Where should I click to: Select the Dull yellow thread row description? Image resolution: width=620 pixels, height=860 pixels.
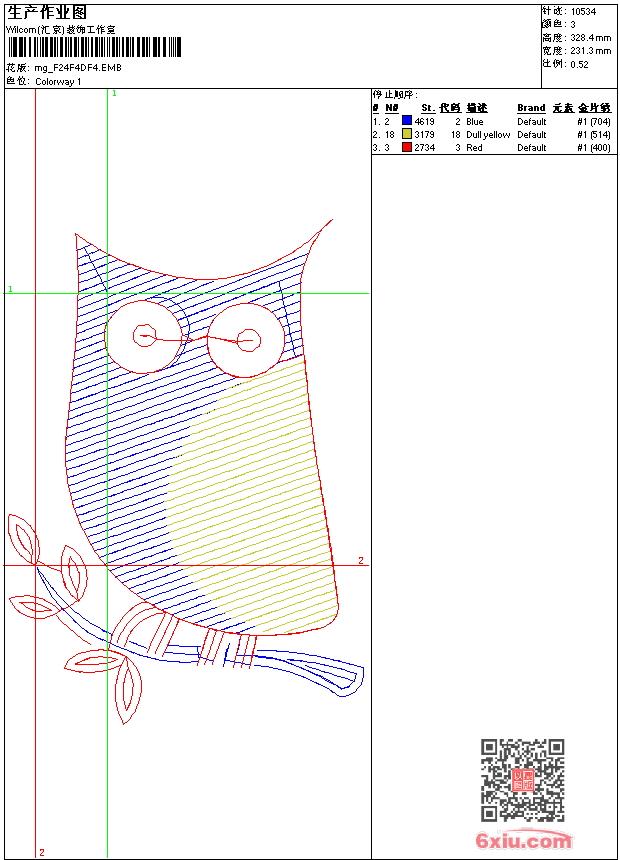point(488,134)
